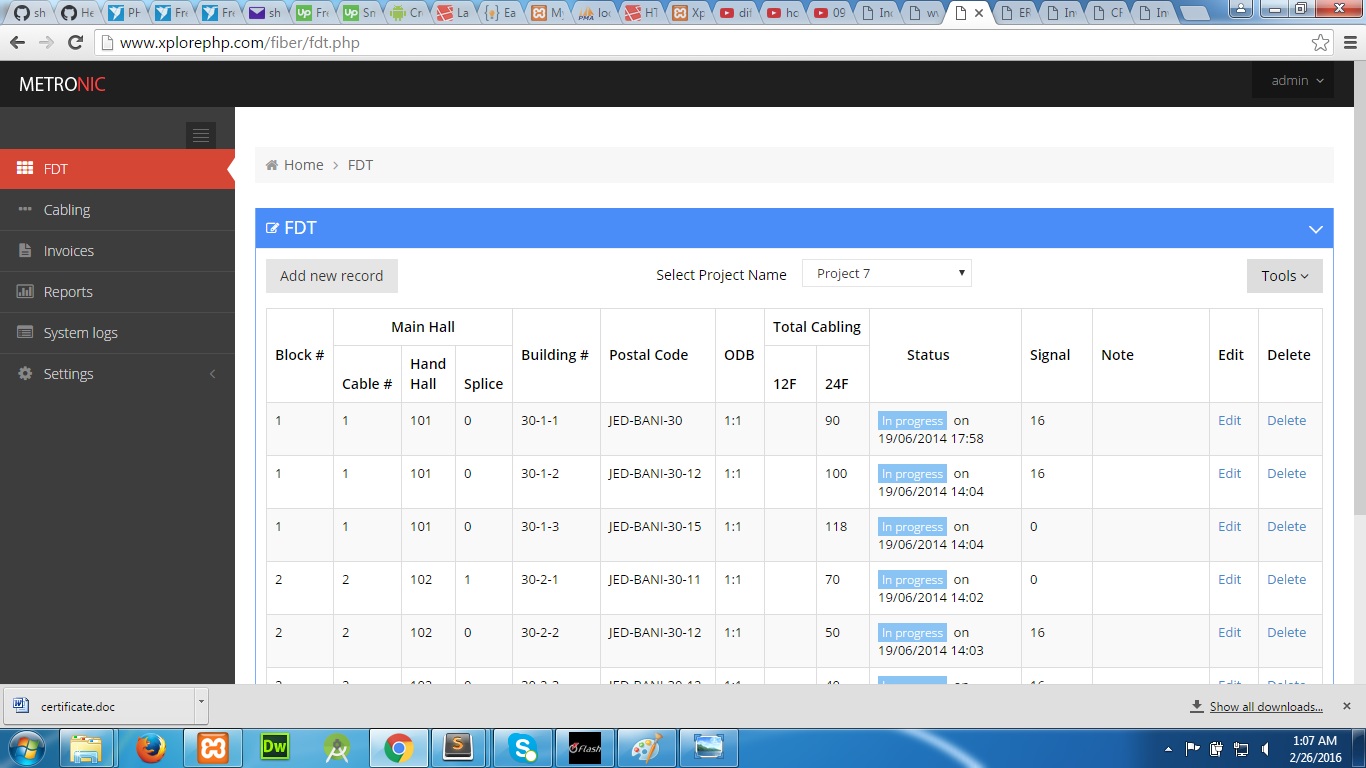The height and width of the screenshot is (768, 1366).
Task: Launch Skype from the taskbar
Action: 523,747
